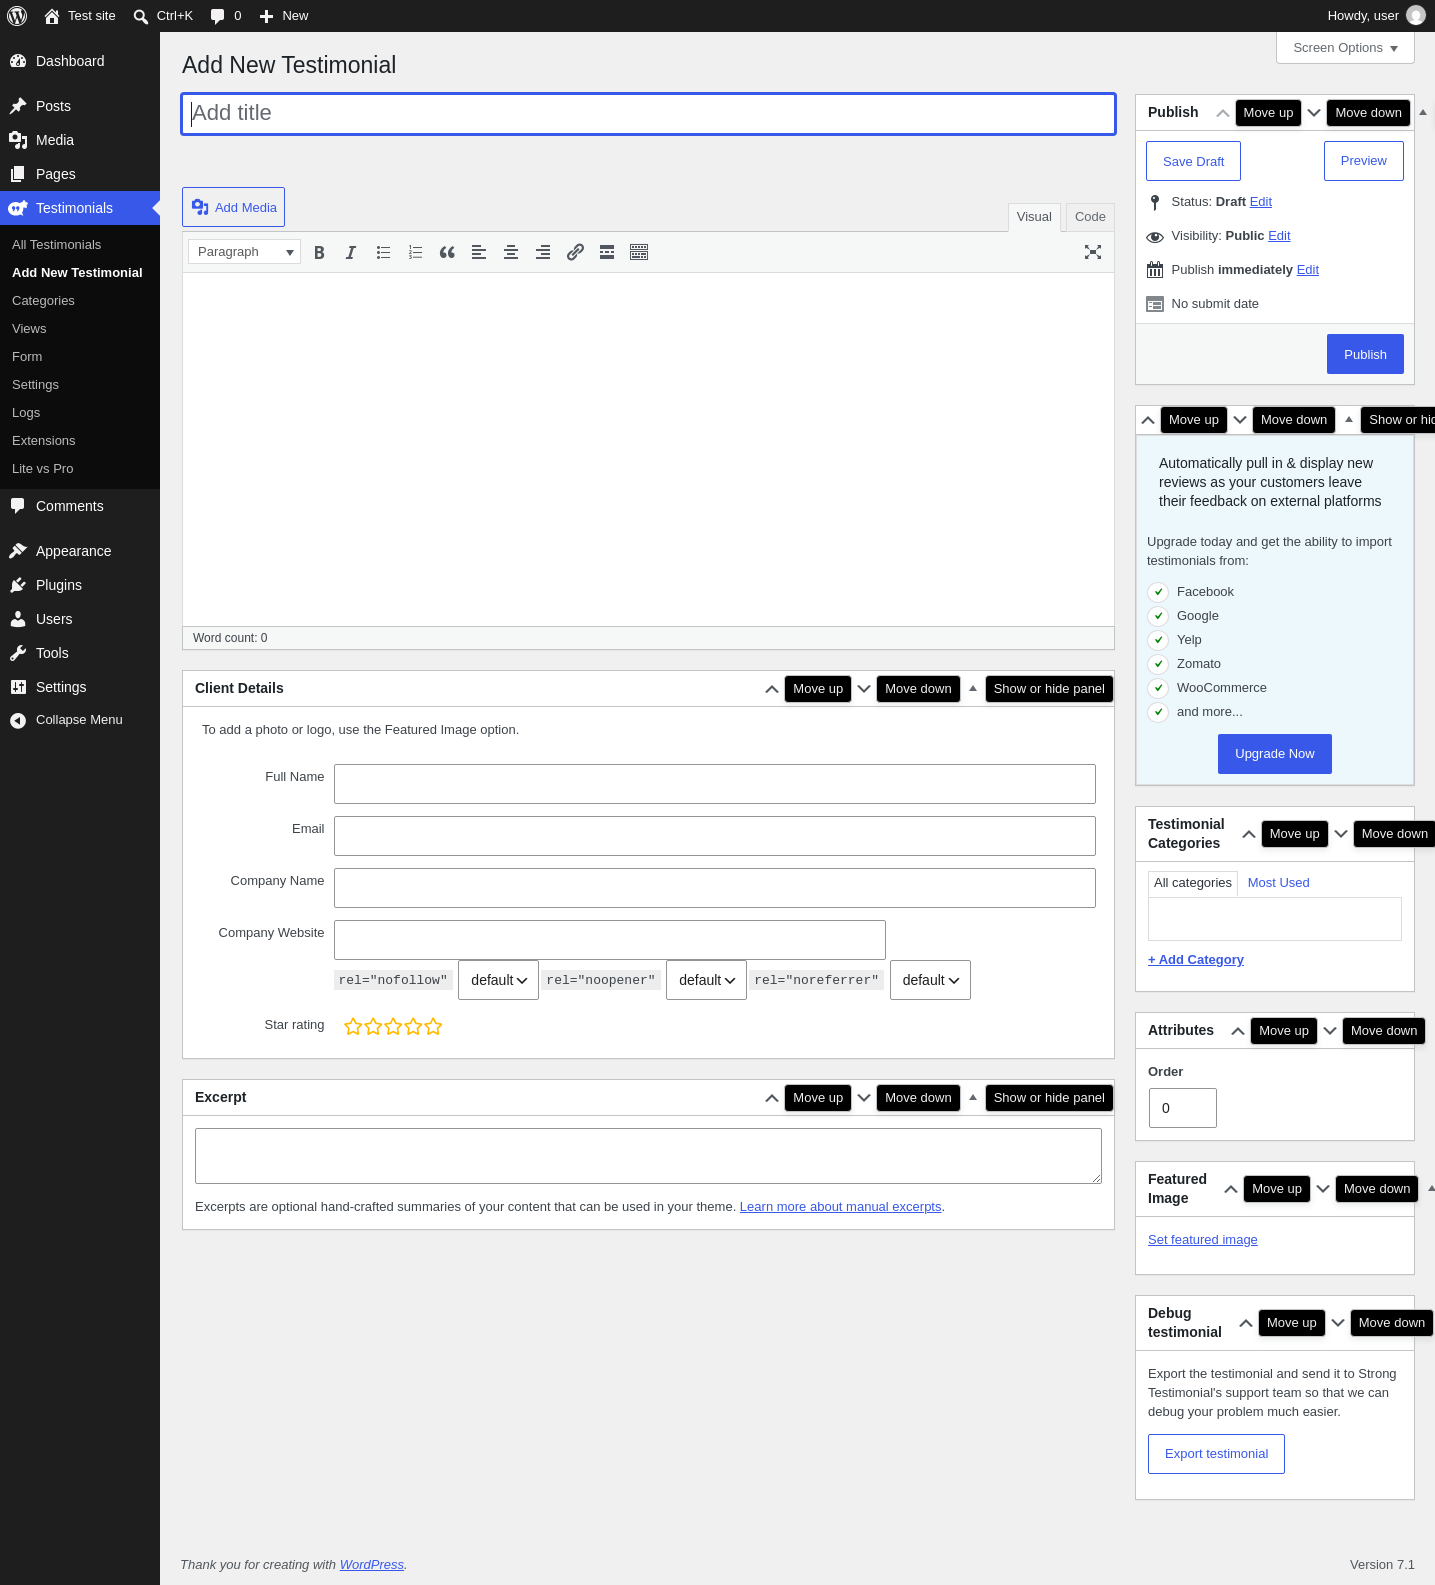The image size is (1435, 1585).
Task: Insert a bulleted list
Action: 383,252
